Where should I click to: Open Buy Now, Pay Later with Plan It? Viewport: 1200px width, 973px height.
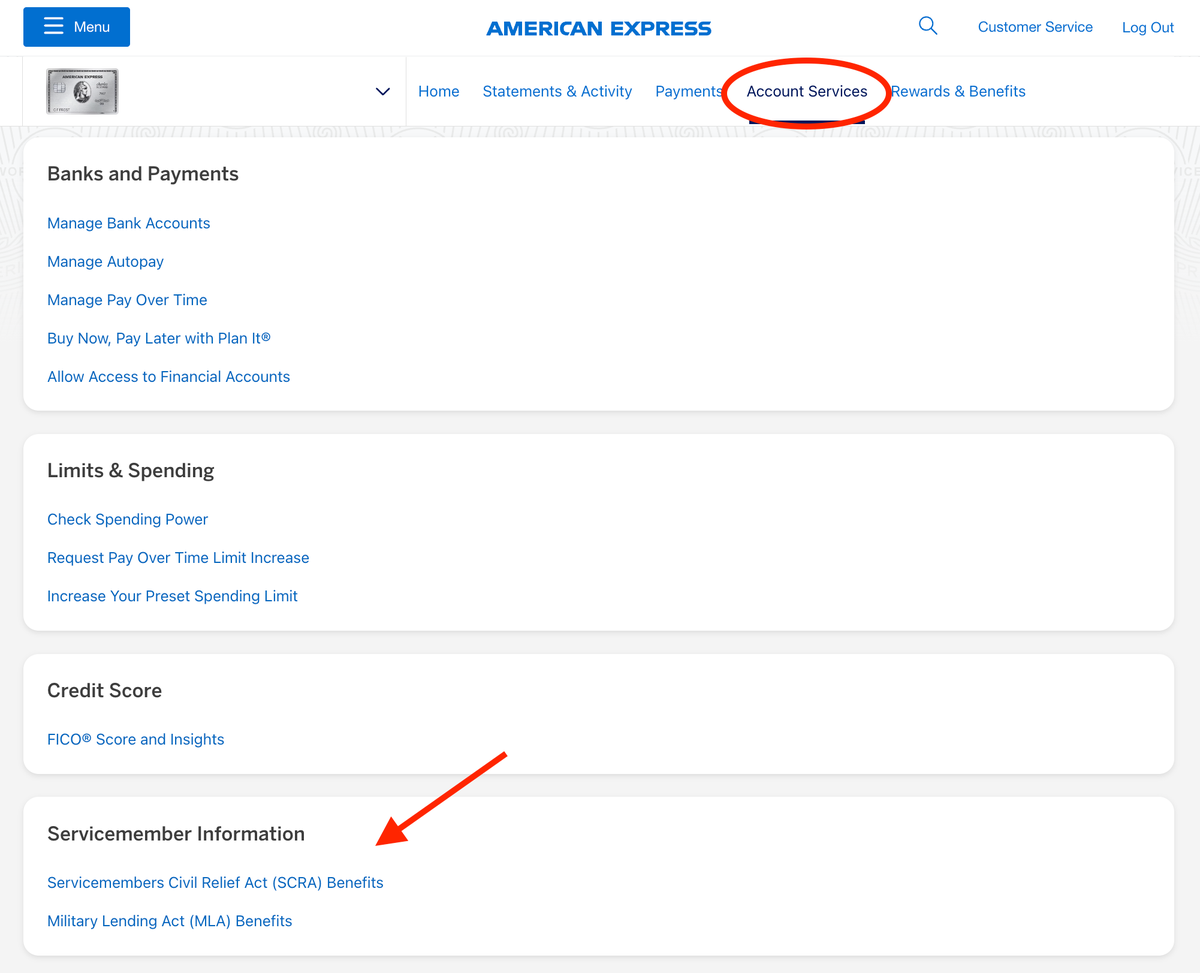click(x=158, y=338)
